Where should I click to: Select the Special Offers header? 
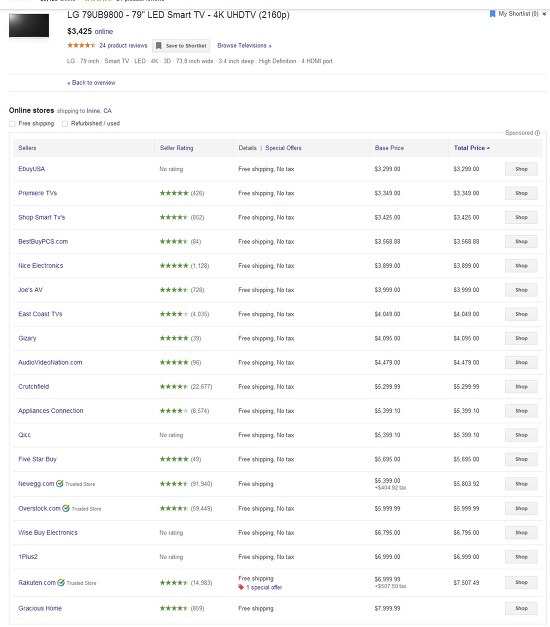(283, 148)
